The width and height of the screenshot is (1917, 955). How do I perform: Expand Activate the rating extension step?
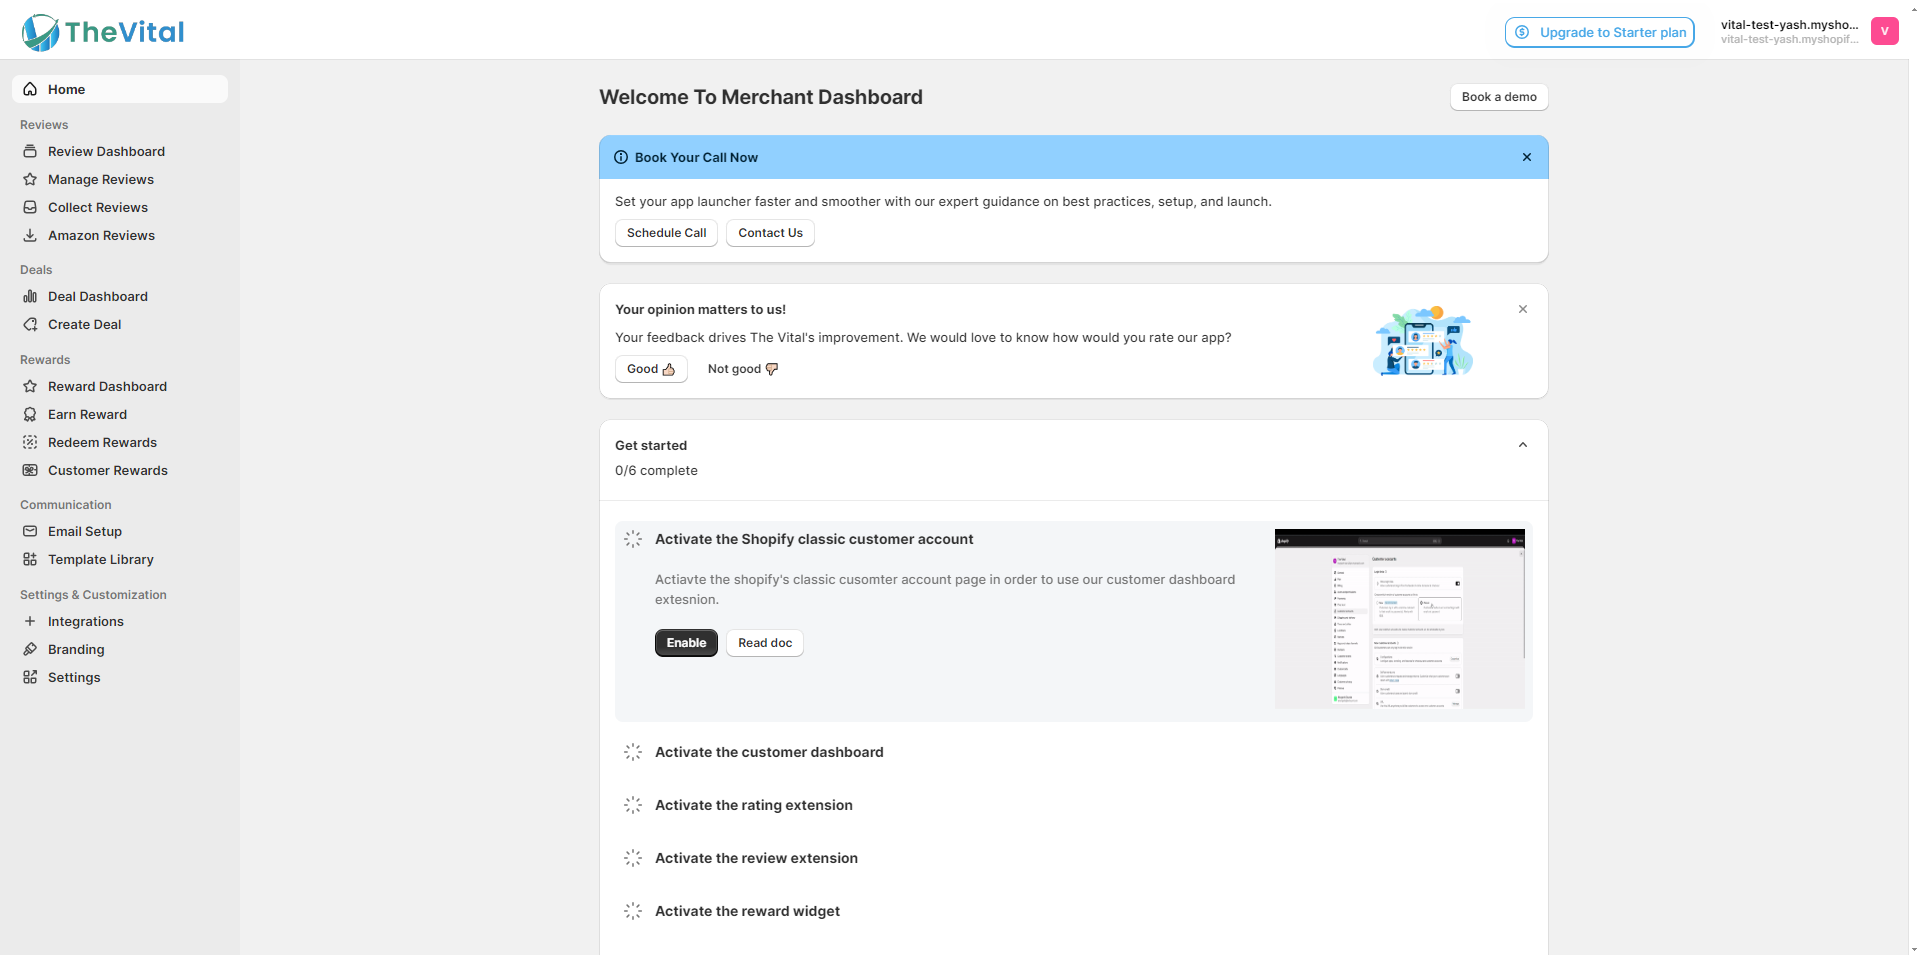coord(753,805)
